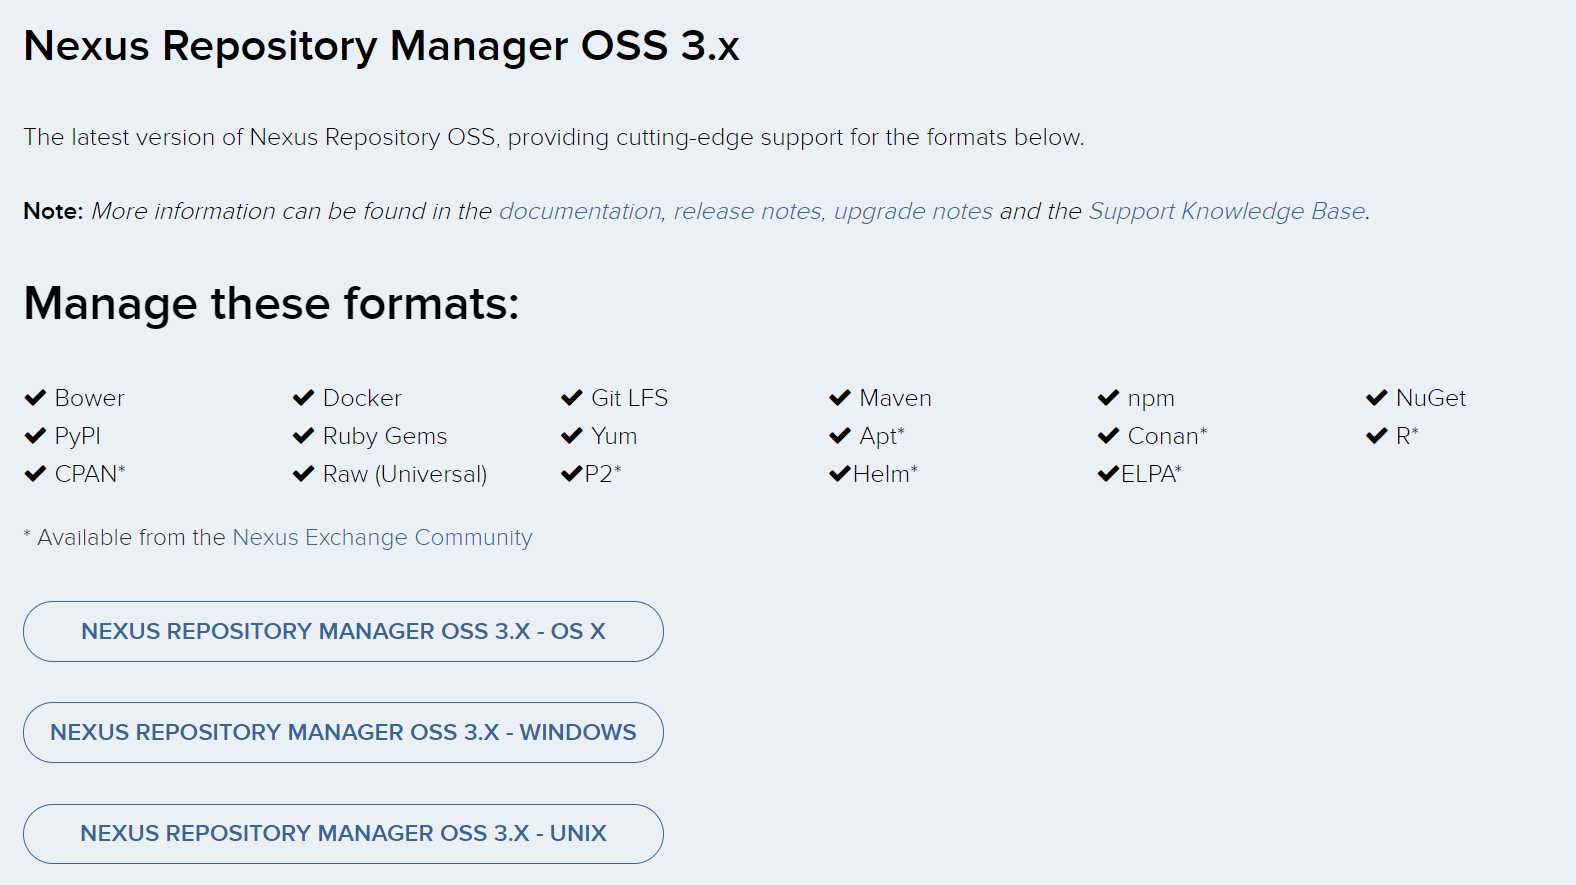
Task: Click the checkmark icon beside NuGet
Action: pyautogui.click(x=1377, y=397)
